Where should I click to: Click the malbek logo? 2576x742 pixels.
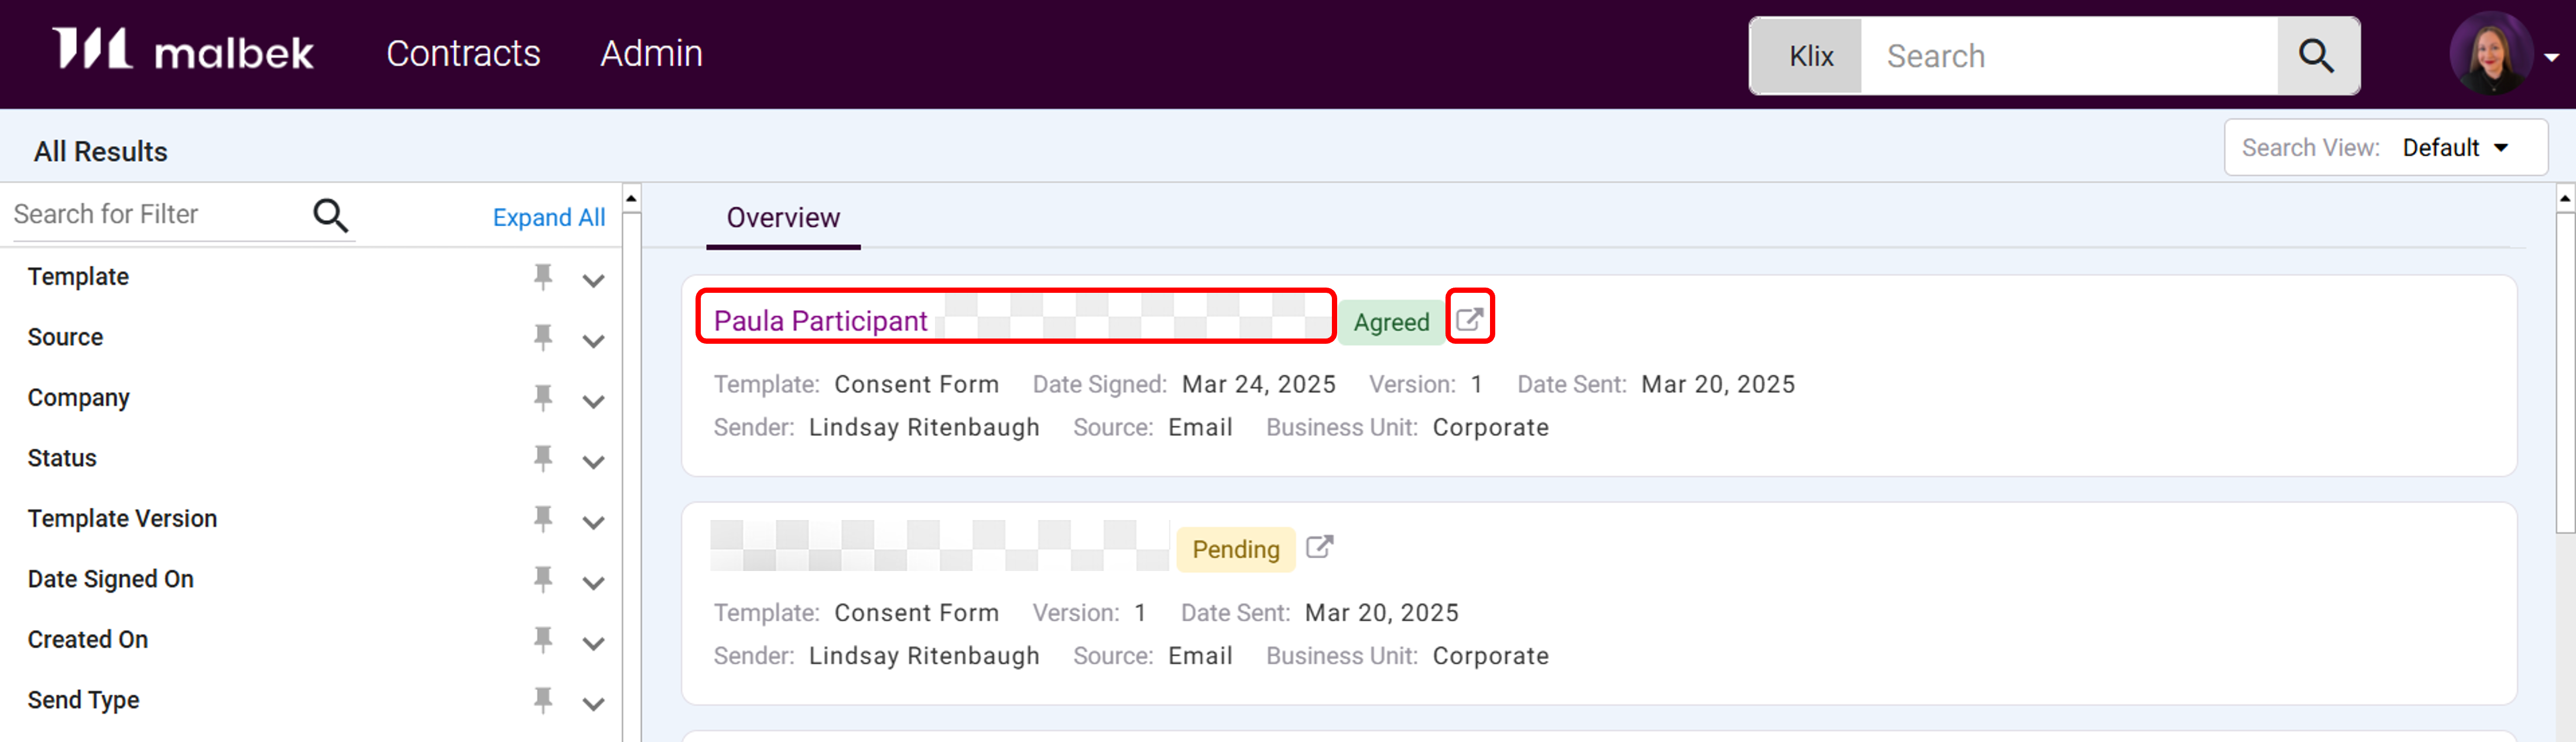click(183, 50)
